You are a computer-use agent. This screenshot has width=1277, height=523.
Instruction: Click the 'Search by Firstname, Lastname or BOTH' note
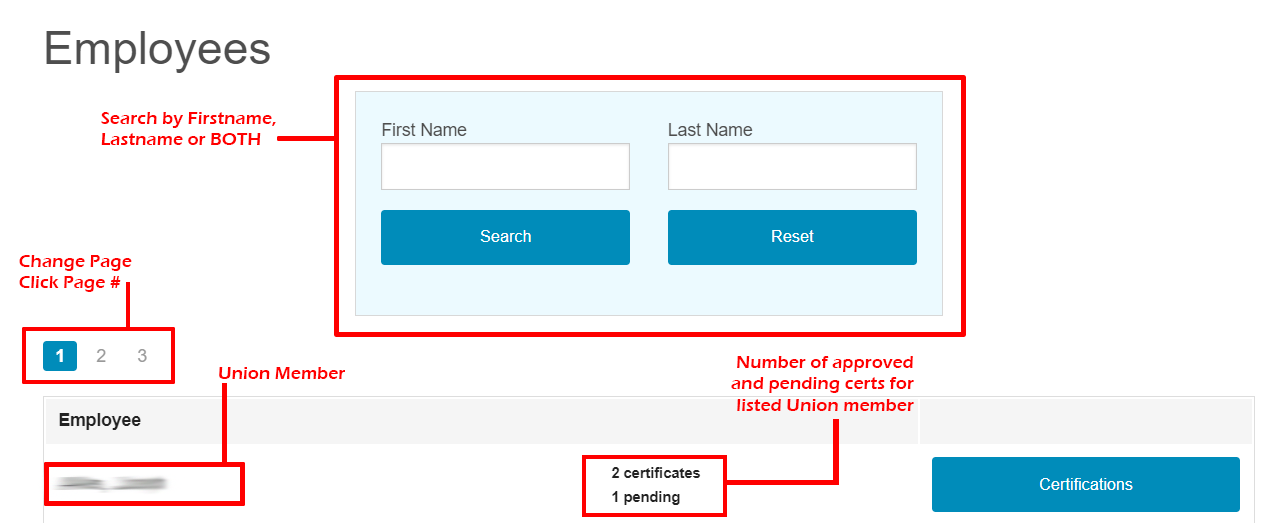pos(188,129)
